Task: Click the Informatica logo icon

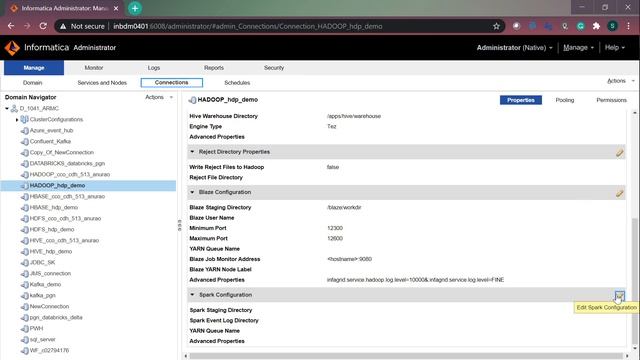Action: tap(12, 48)
